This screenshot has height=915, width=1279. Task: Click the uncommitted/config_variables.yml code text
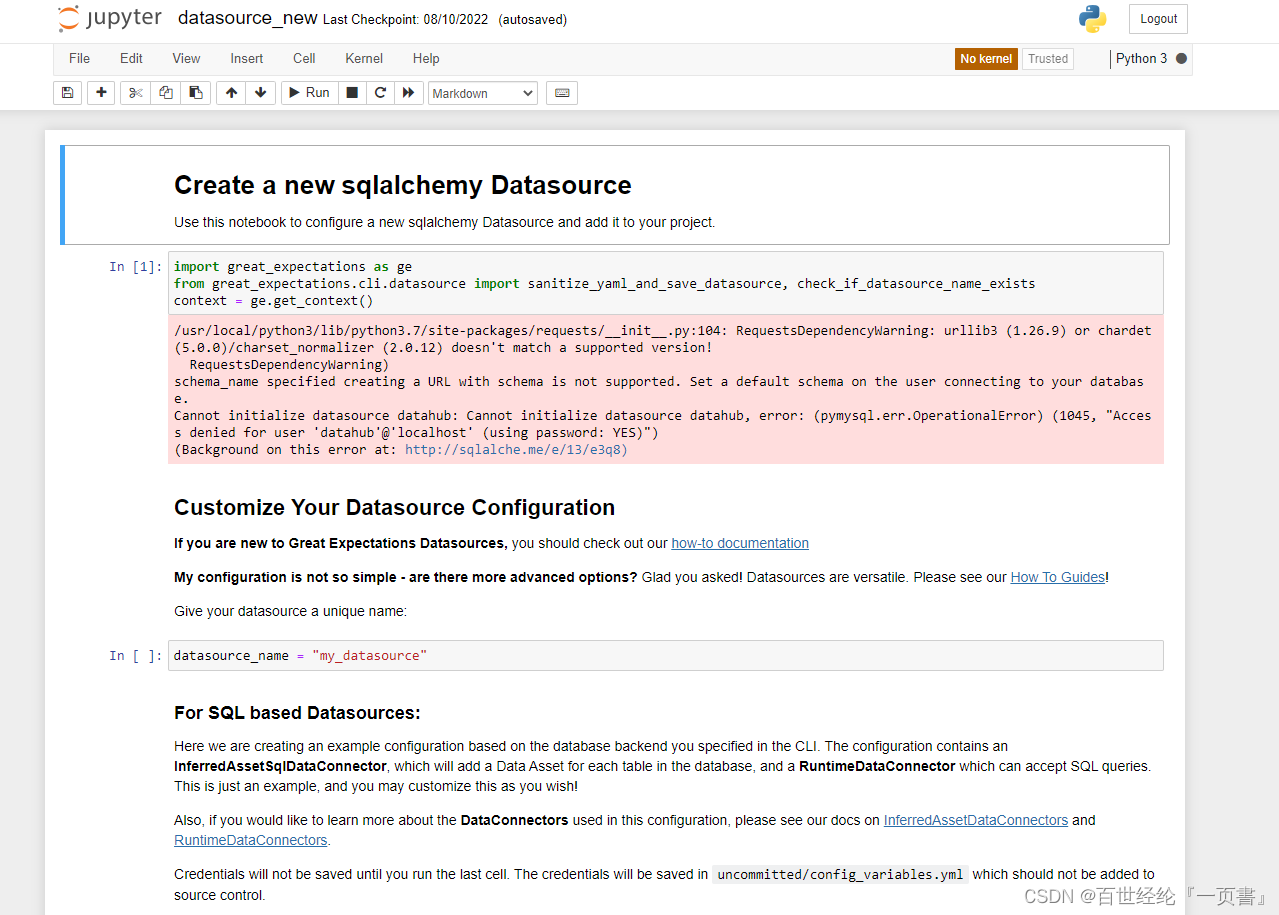coord(840,874)
